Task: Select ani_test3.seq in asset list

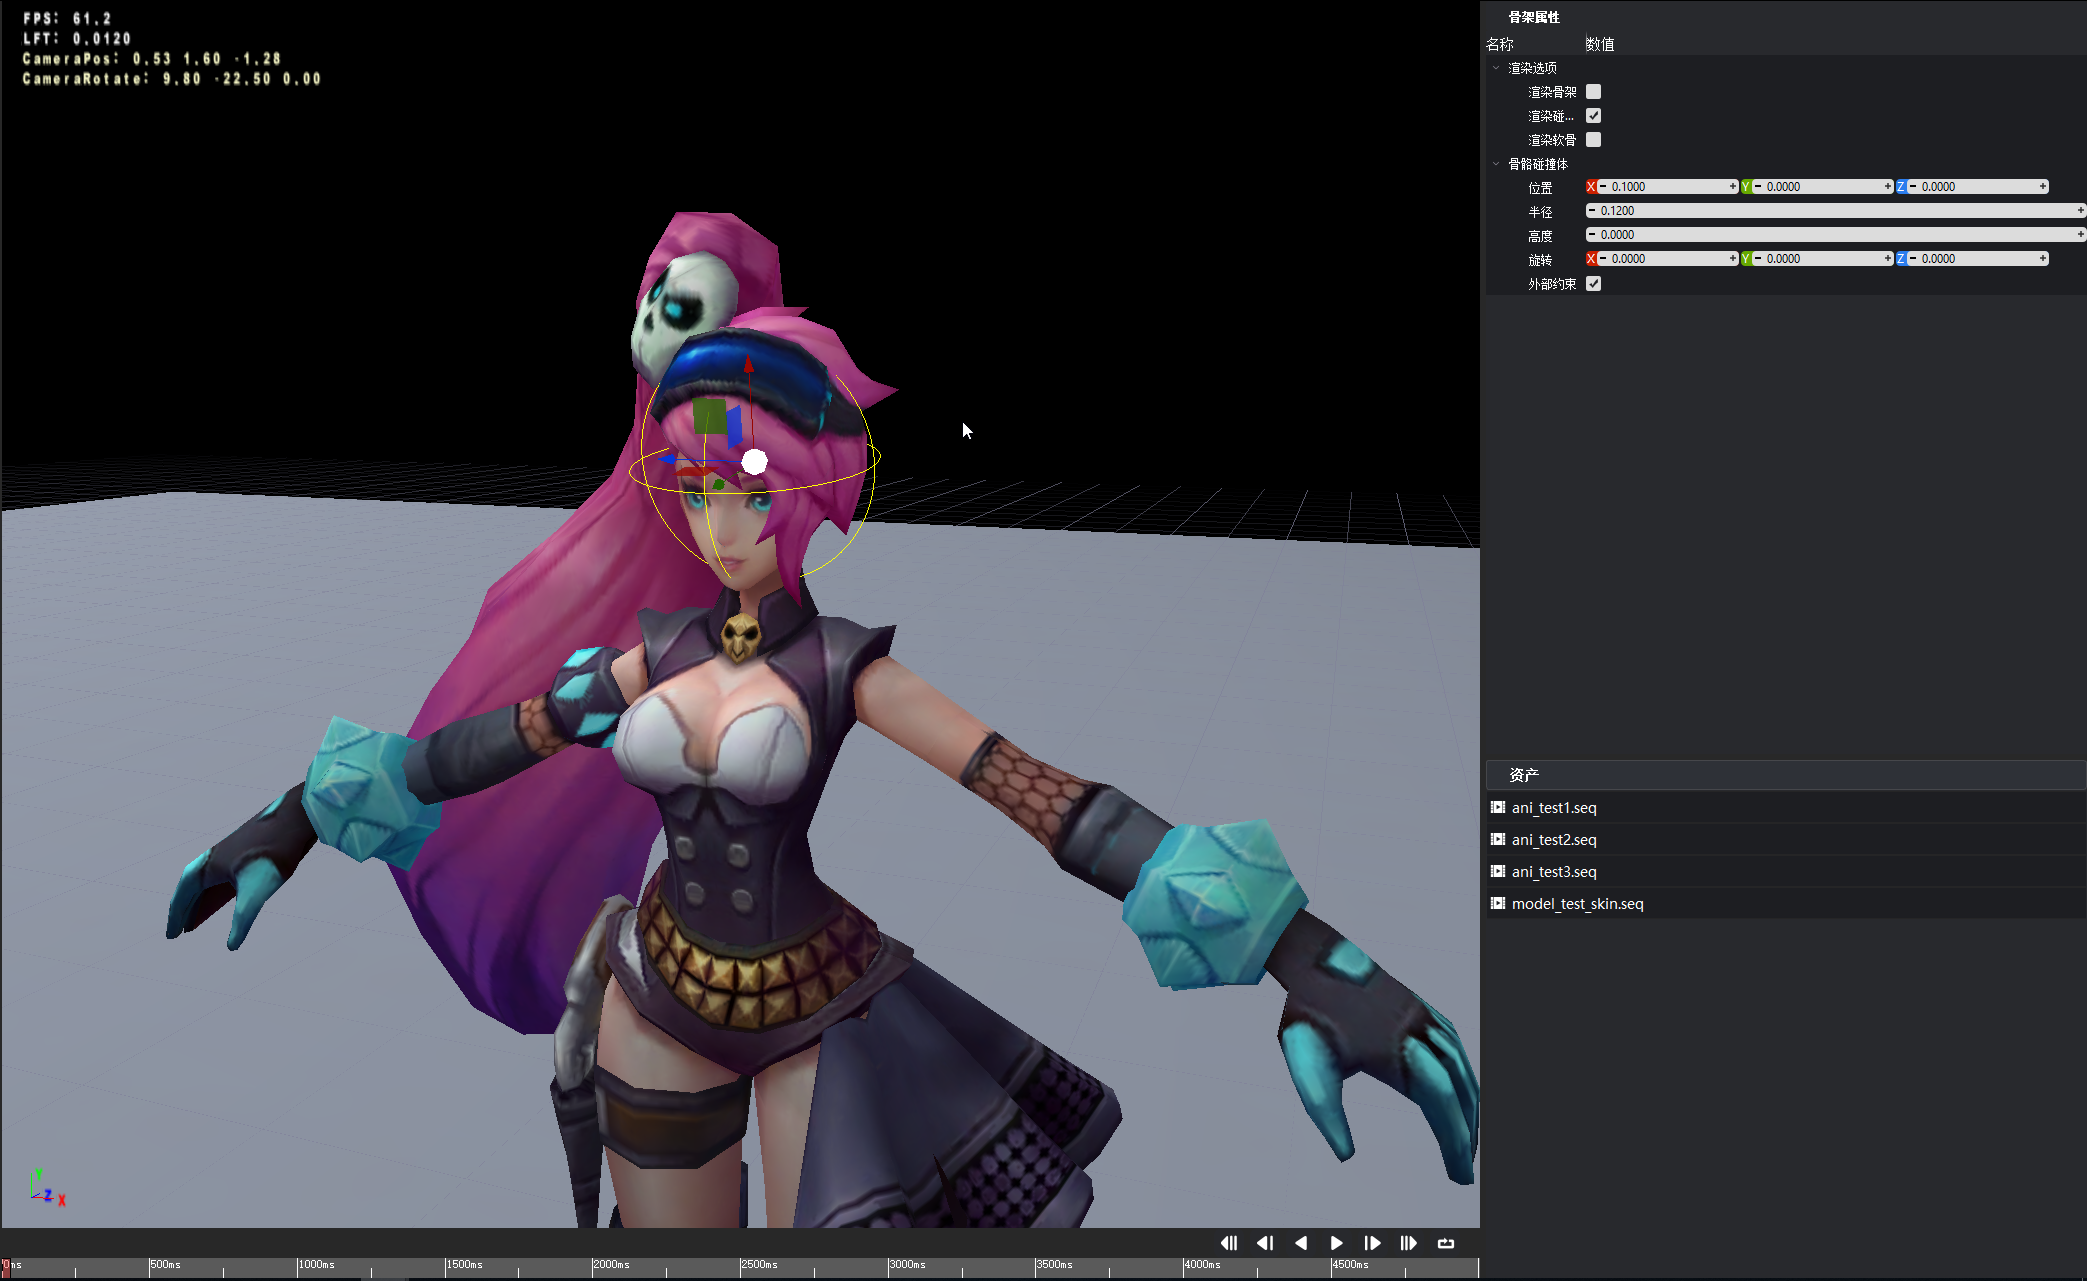Action: coord(1786,872)
